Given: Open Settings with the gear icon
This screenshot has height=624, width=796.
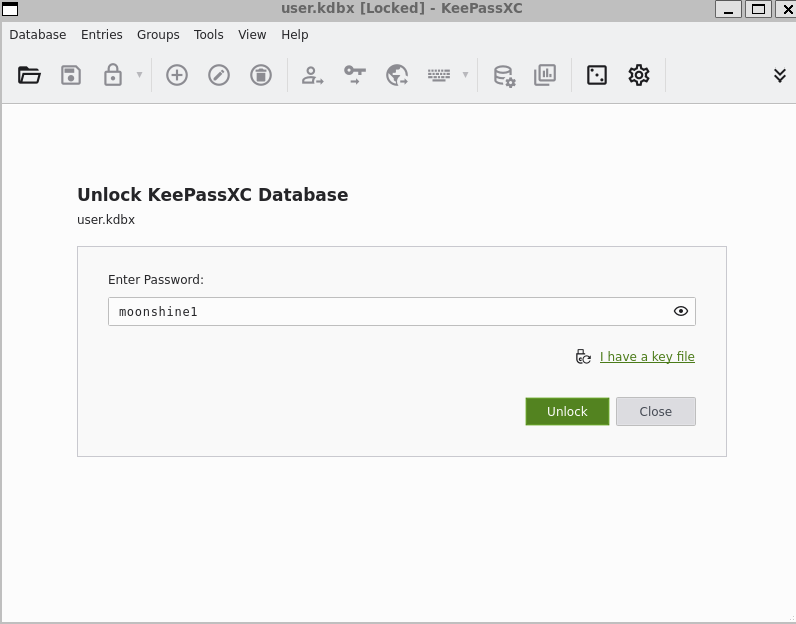Looking at the screenshot, I should point(639,75).
